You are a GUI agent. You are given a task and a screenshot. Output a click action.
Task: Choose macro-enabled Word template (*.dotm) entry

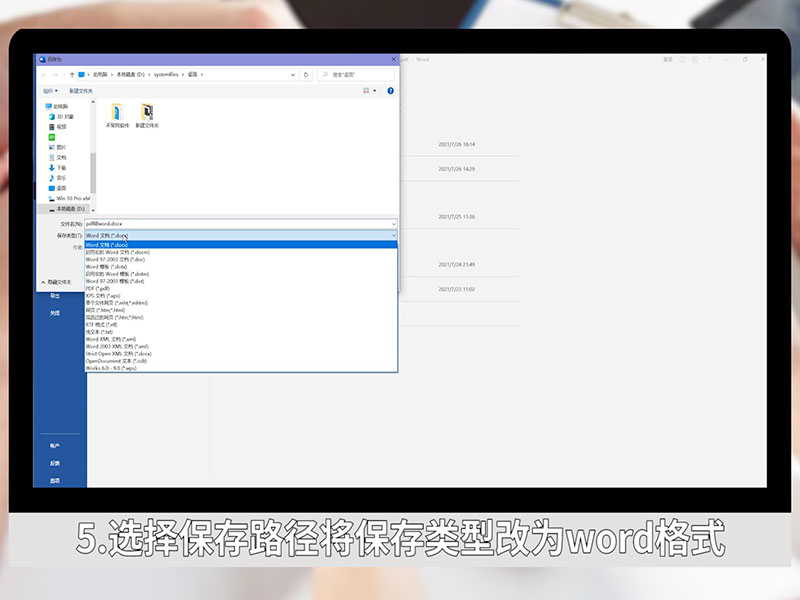[x=241, y=274]
